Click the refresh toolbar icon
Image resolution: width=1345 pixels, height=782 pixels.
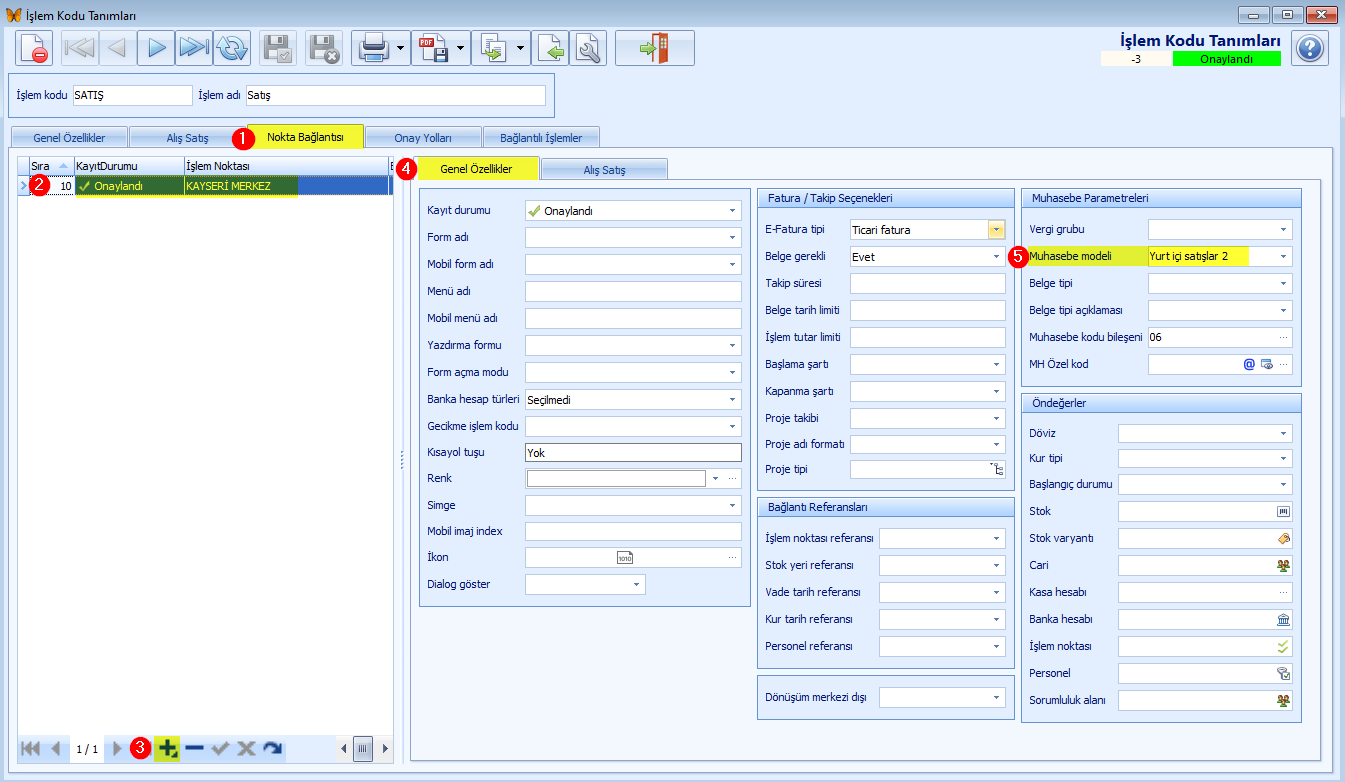point(231,48)
